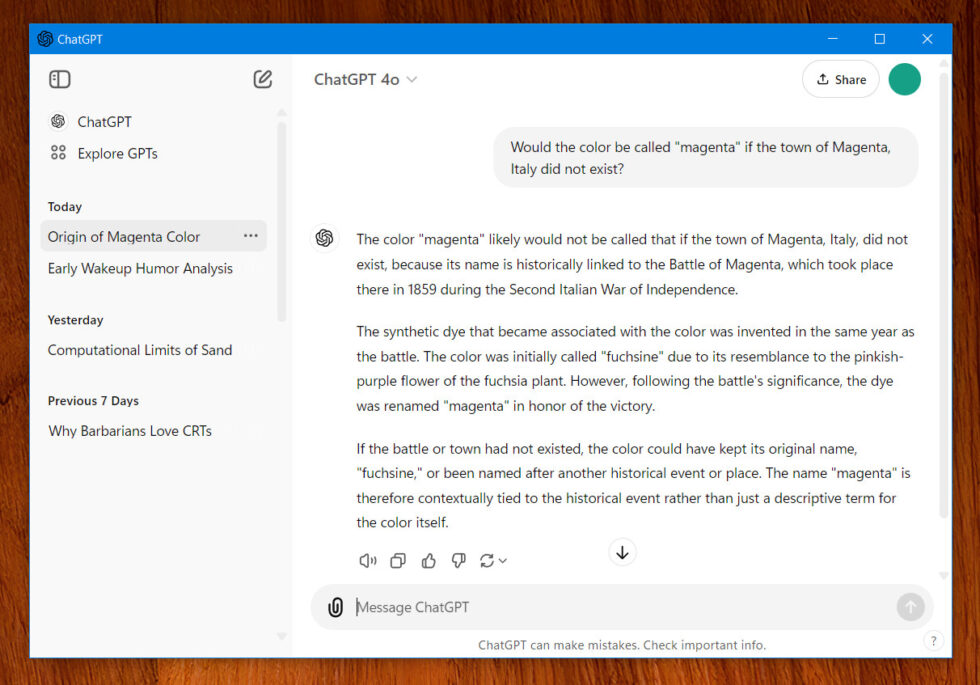
Task: Give the response a thumbs down
Action: [458, 561]
